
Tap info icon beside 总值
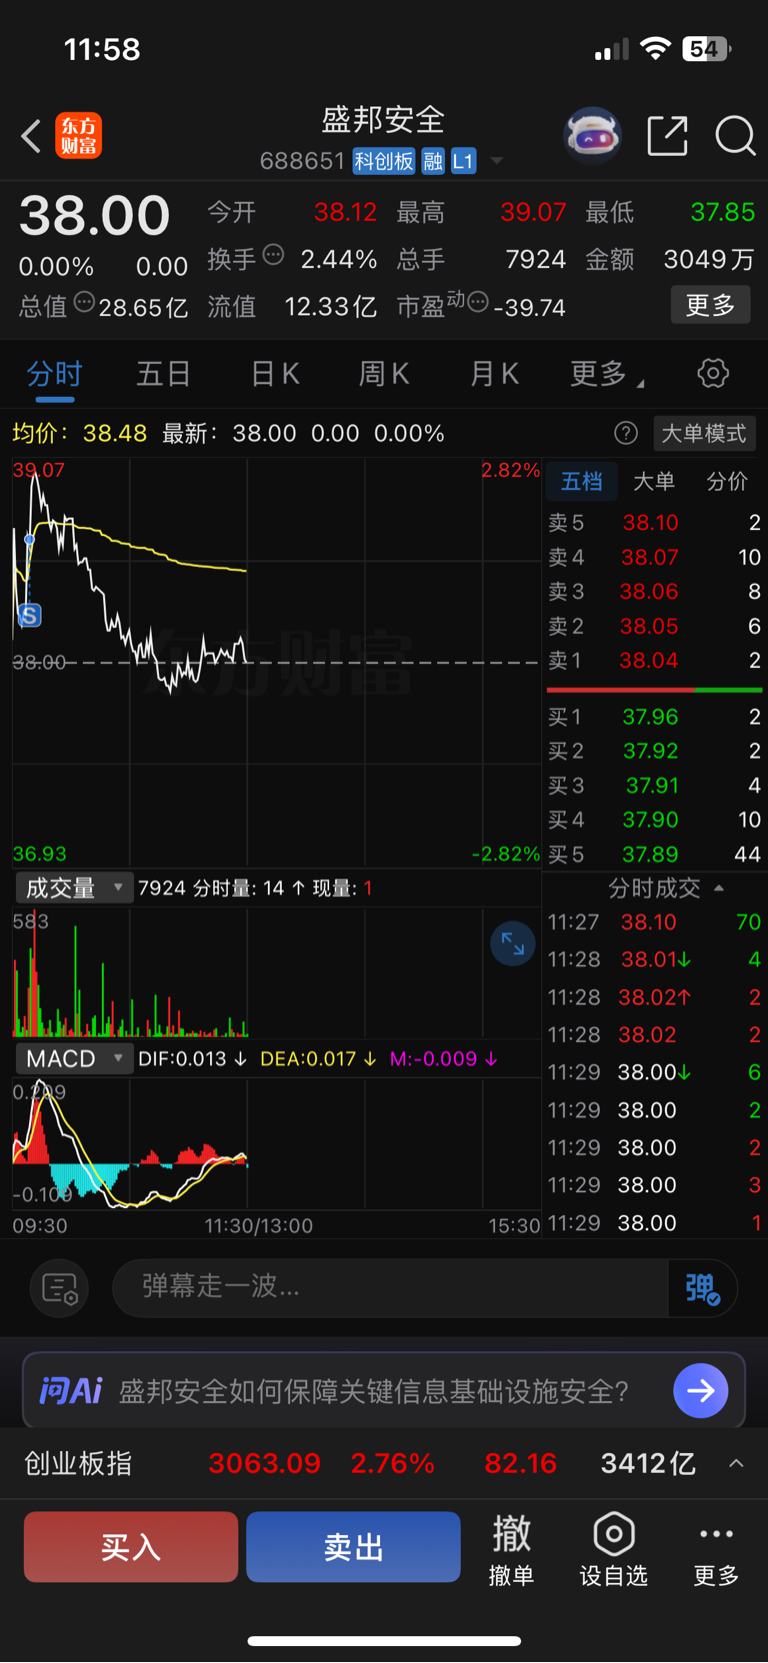pyautogui.click(x=84, y=301)
